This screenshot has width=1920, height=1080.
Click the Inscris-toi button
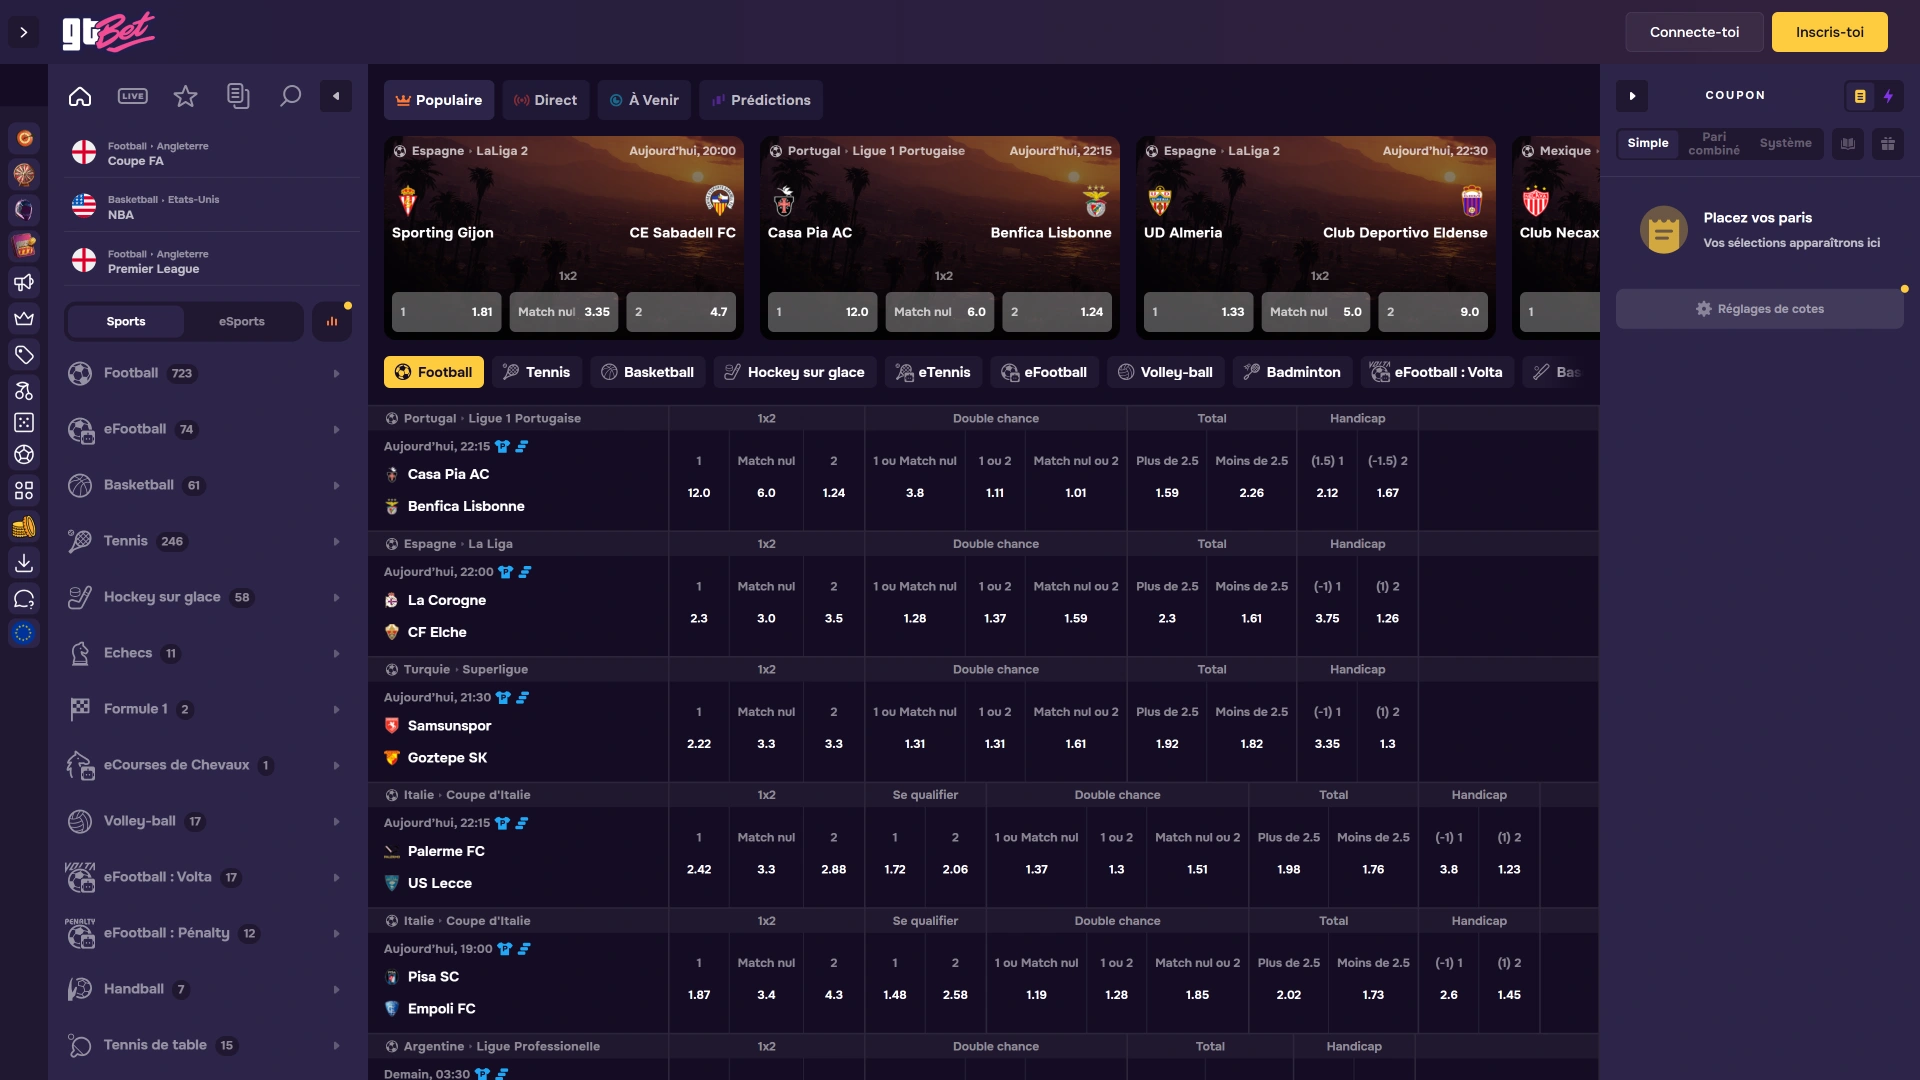(x=1830, y=32)
